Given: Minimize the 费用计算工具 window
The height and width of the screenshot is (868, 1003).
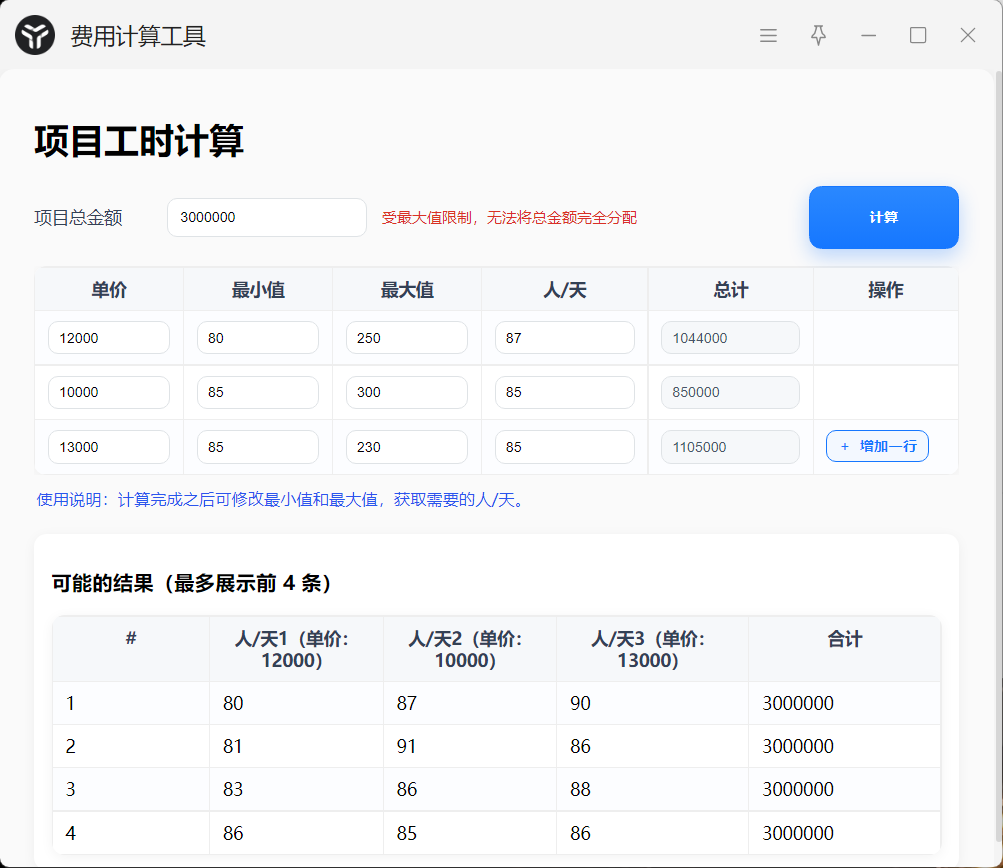Looking at the screenshot, I should pos(868,35).
